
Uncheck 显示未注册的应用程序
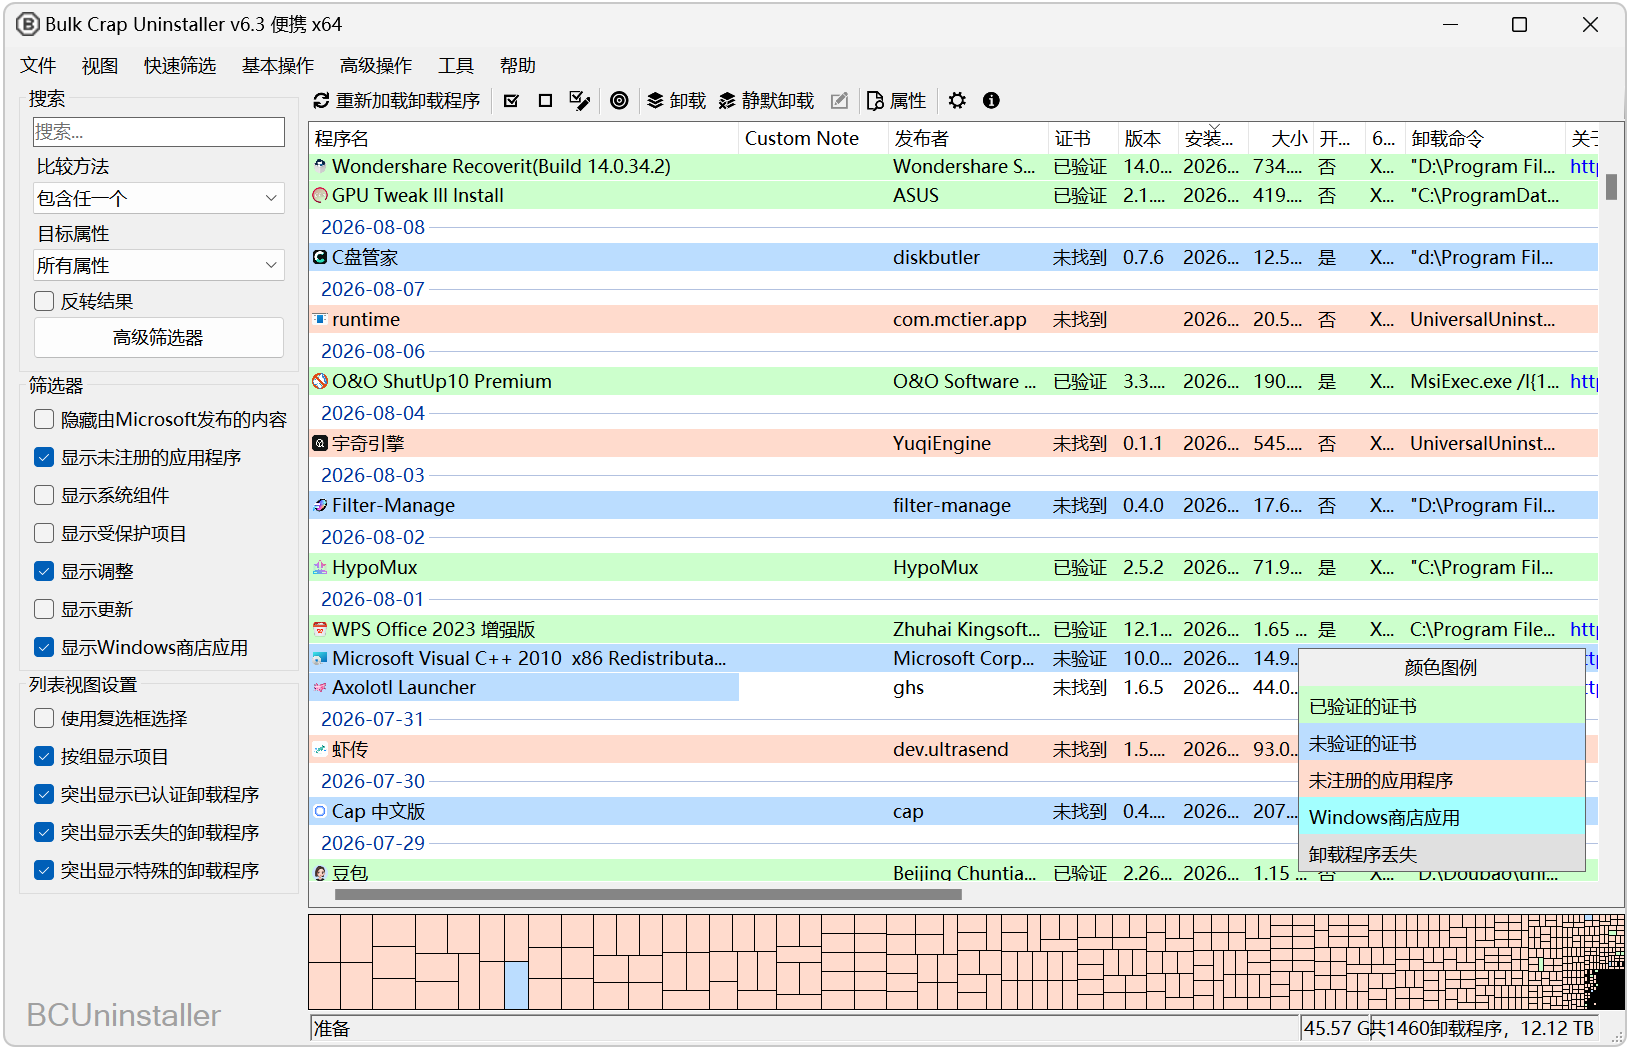pos(44,457)
